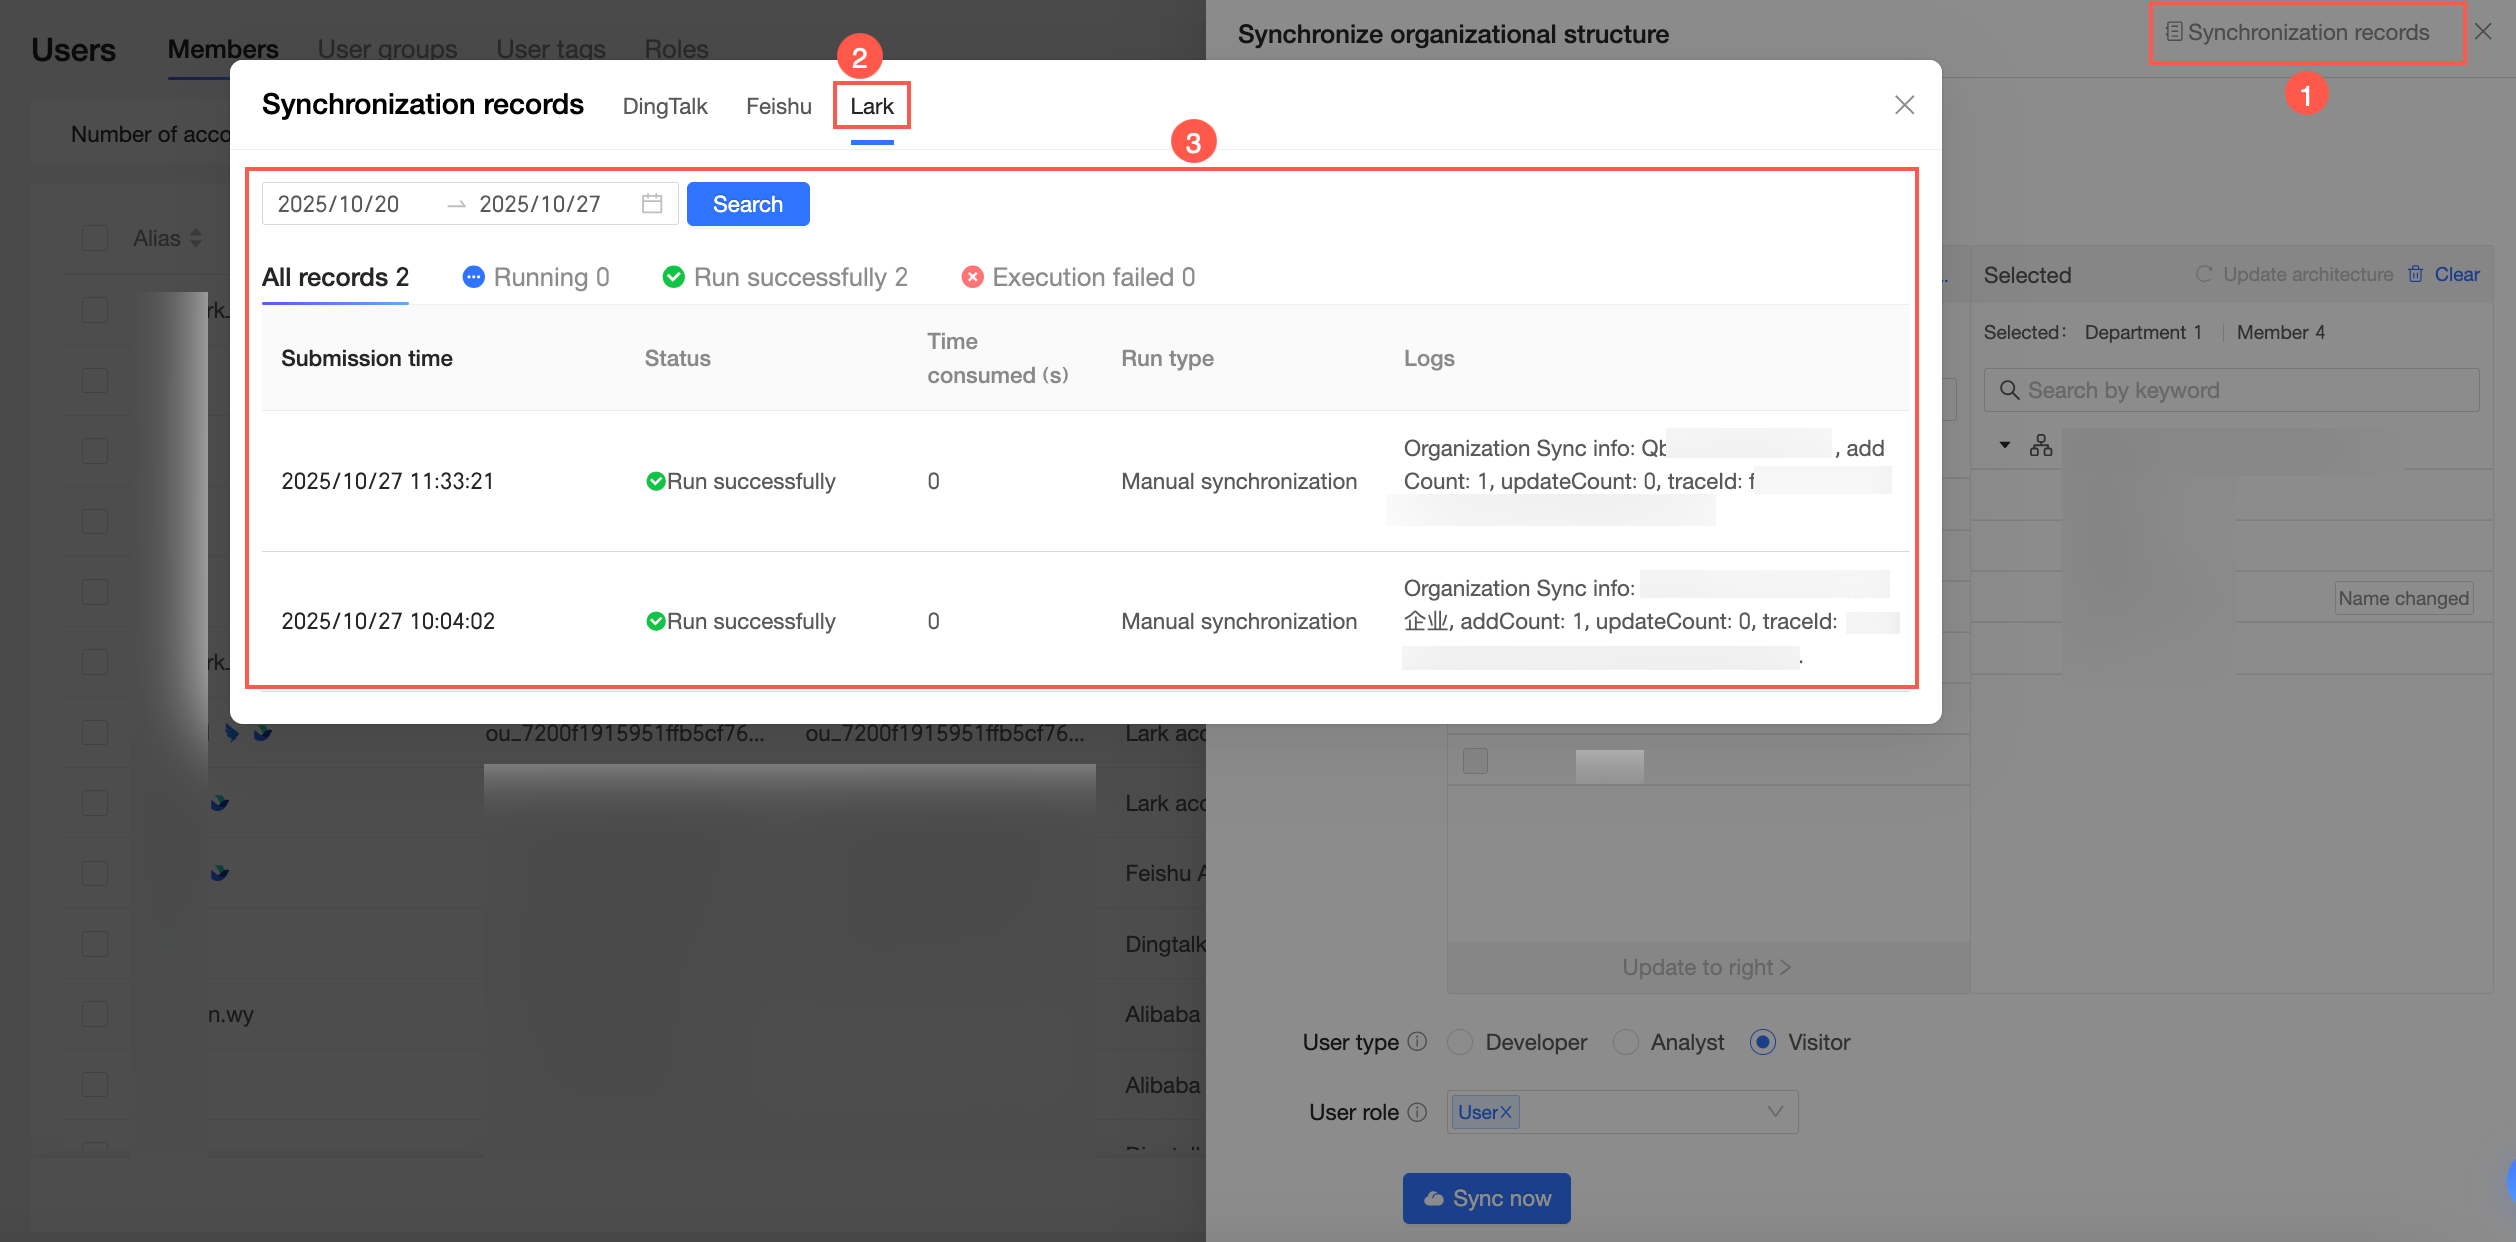
Task: Click the Sync now button
Action: point(1486,1198)
